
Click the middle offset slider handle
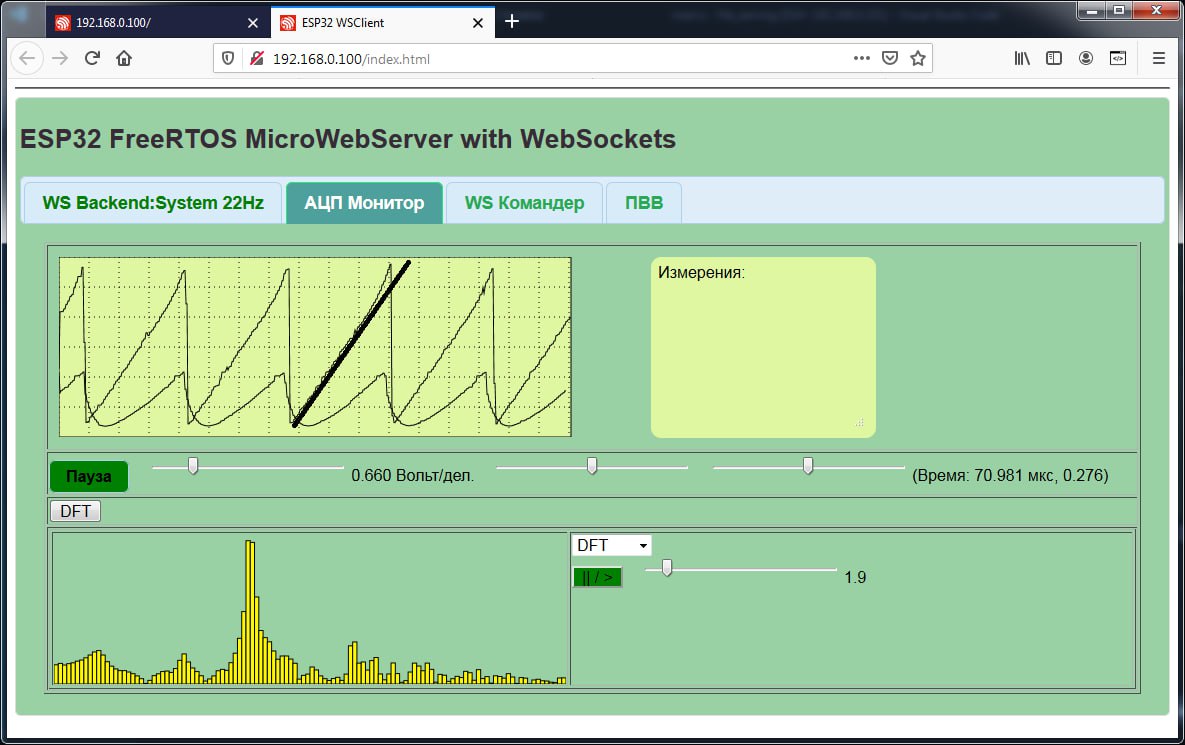(592, 465)
